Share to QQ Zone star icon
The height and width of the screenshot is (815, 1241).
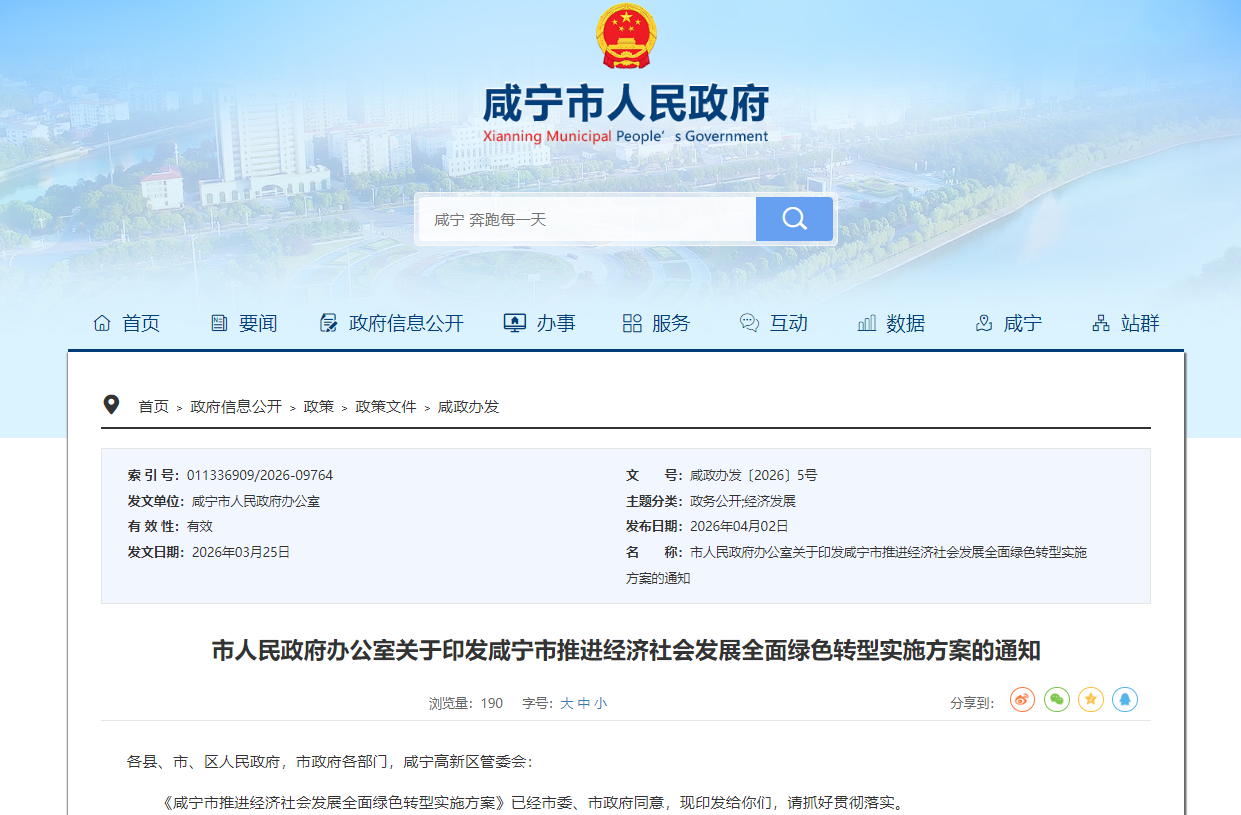(x=1091, y=700)
